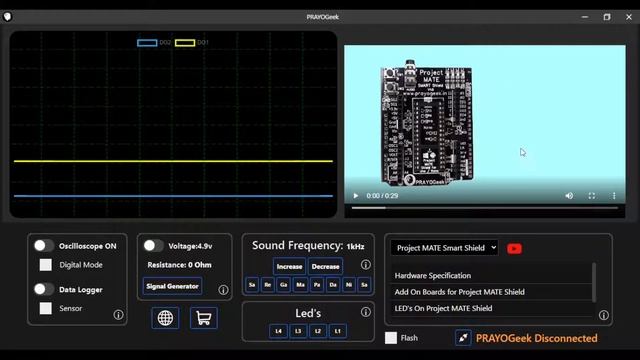
Task: Toggle the DO1 yellow legend box
Action: coord(185,42)
